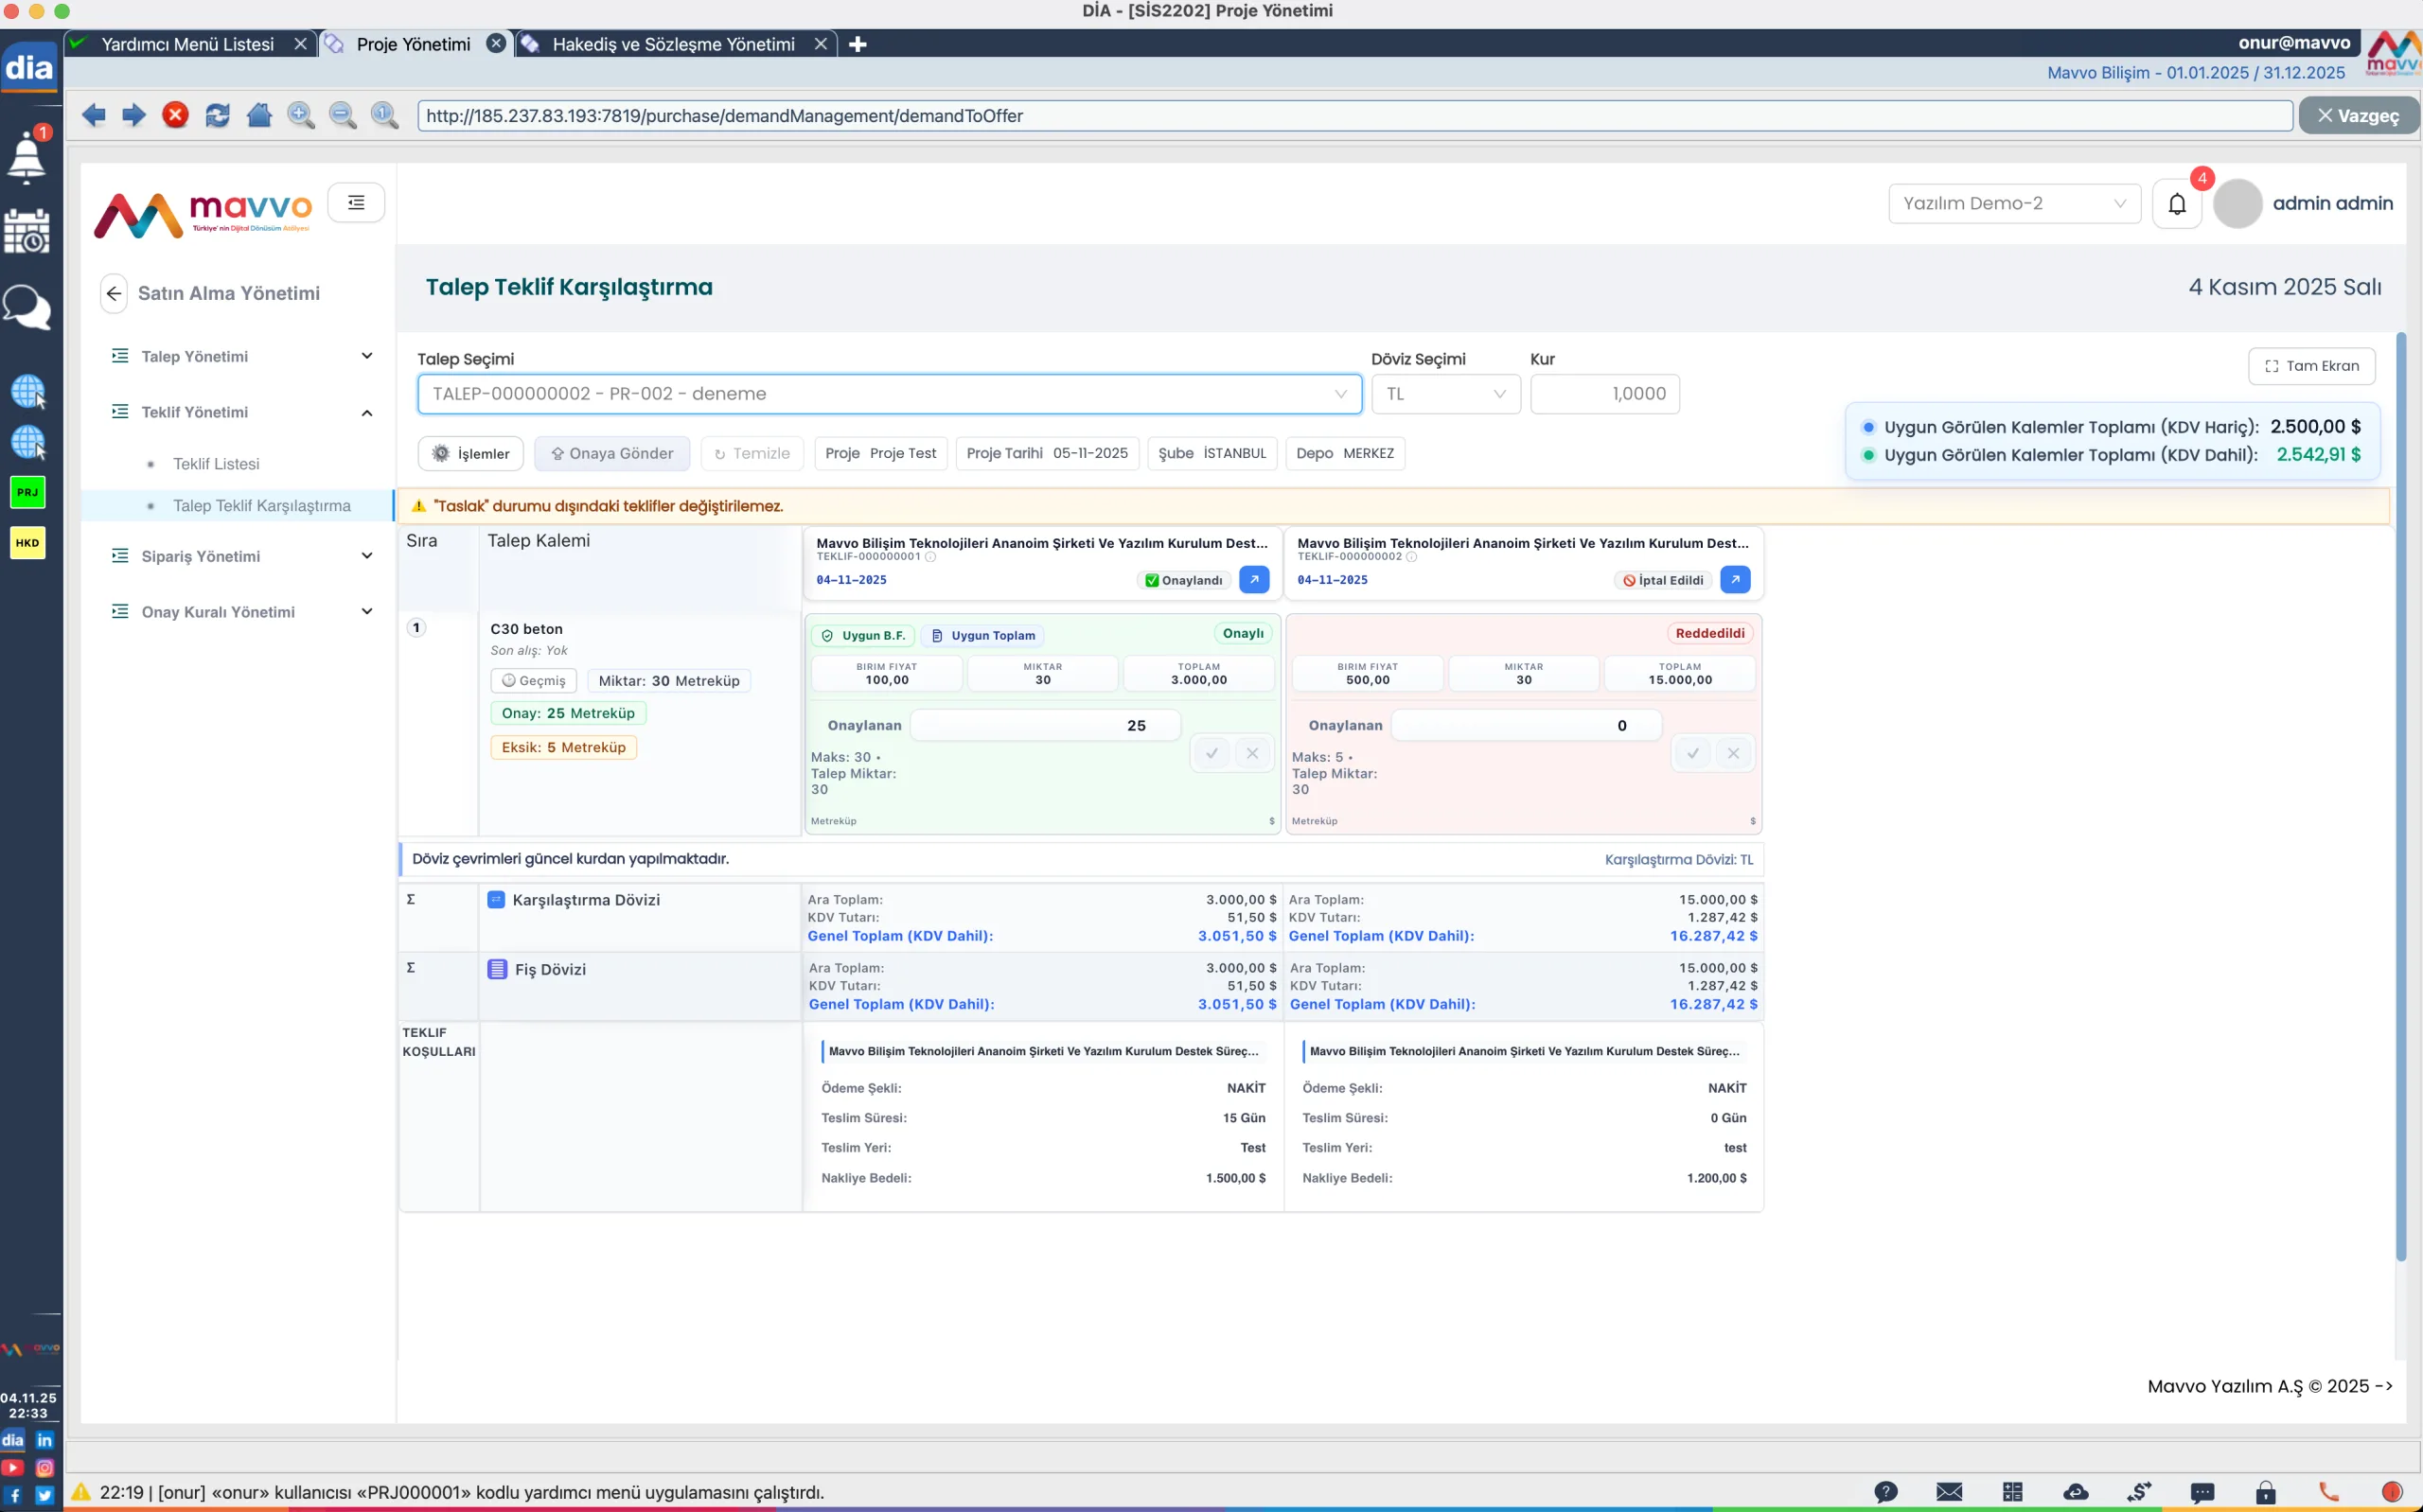Reject first offer quantity with X

click(1252, 753)
